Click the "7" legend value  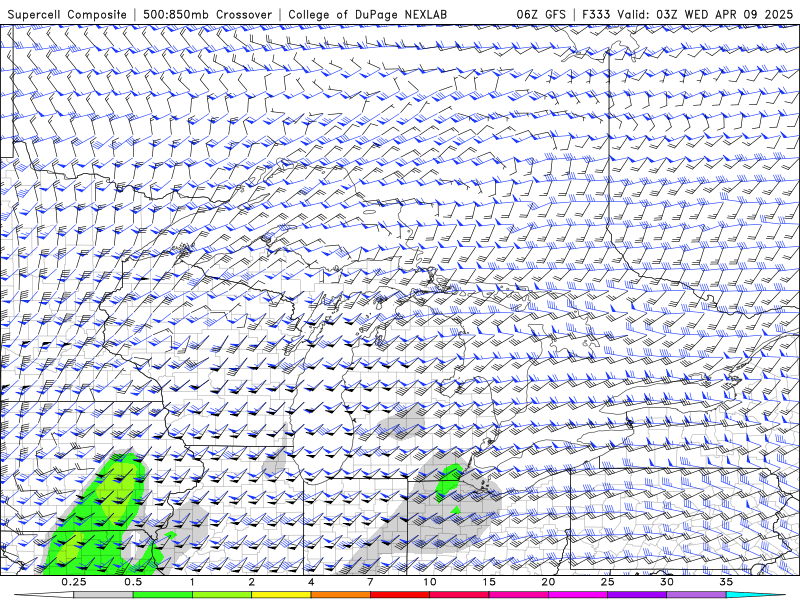tap(370, 582)
